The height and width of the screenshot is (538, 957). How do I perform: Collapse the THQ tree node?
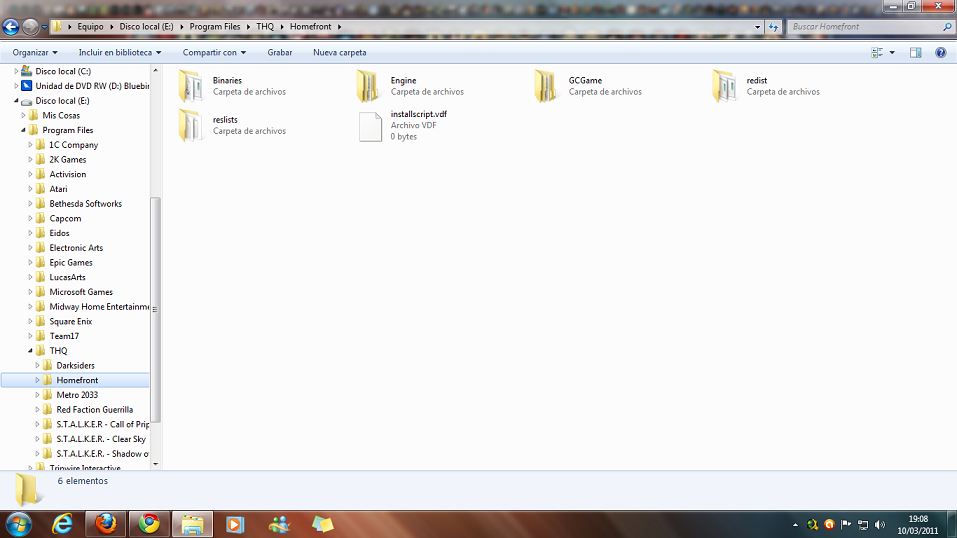(x=30, y=351)
